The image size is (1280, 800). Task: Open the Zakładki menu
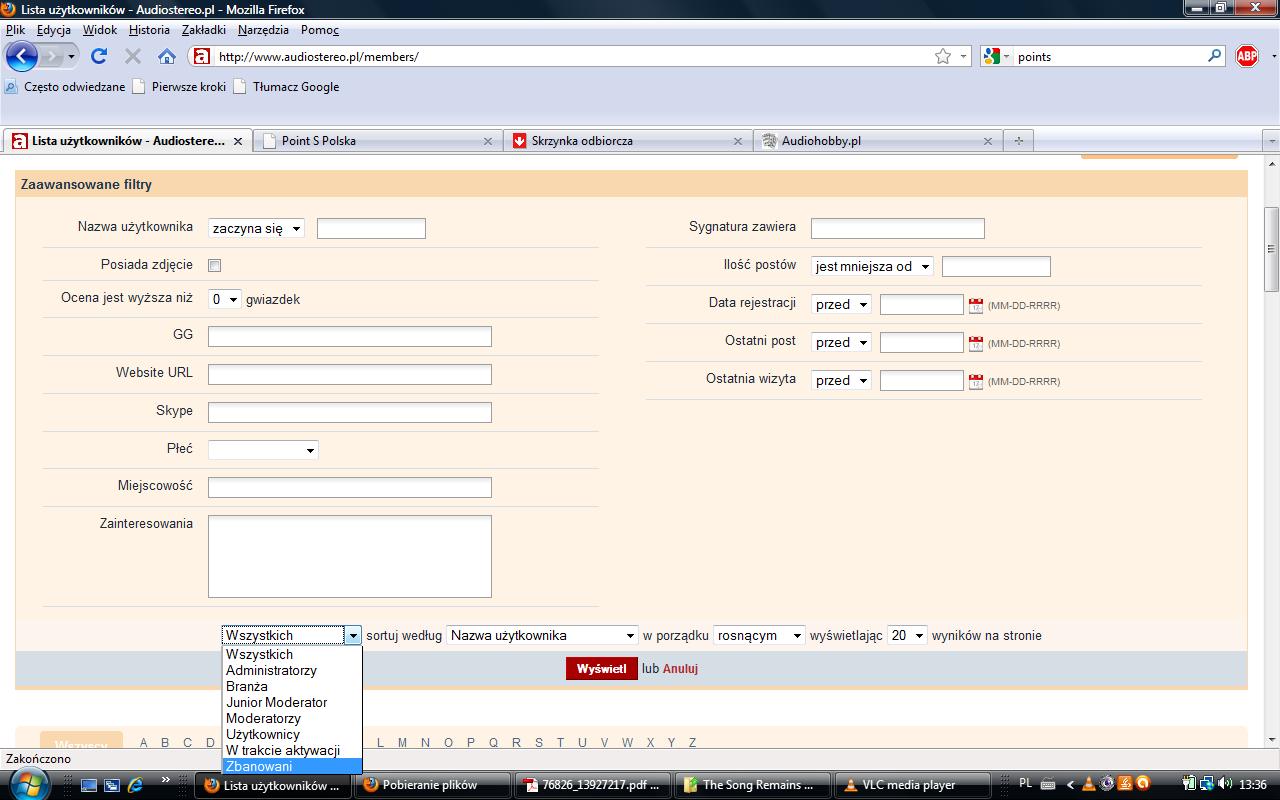(204, 30)
